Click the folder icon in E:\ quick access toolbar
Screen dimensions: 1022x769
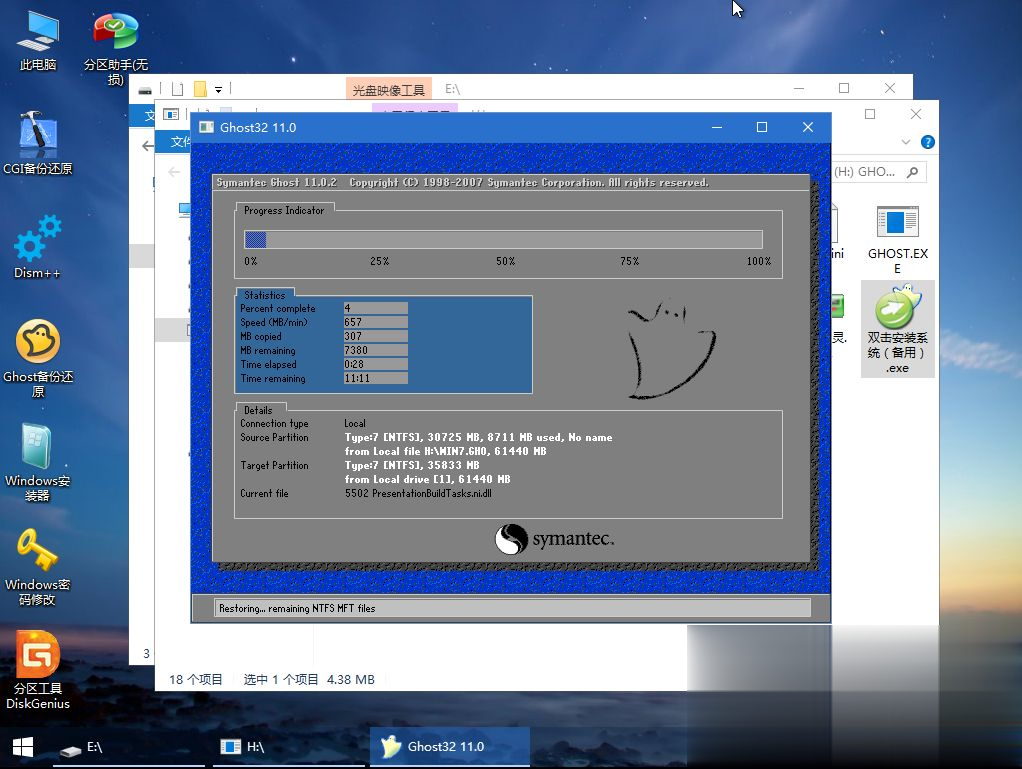pyautogui.click(x=200, y=89)
